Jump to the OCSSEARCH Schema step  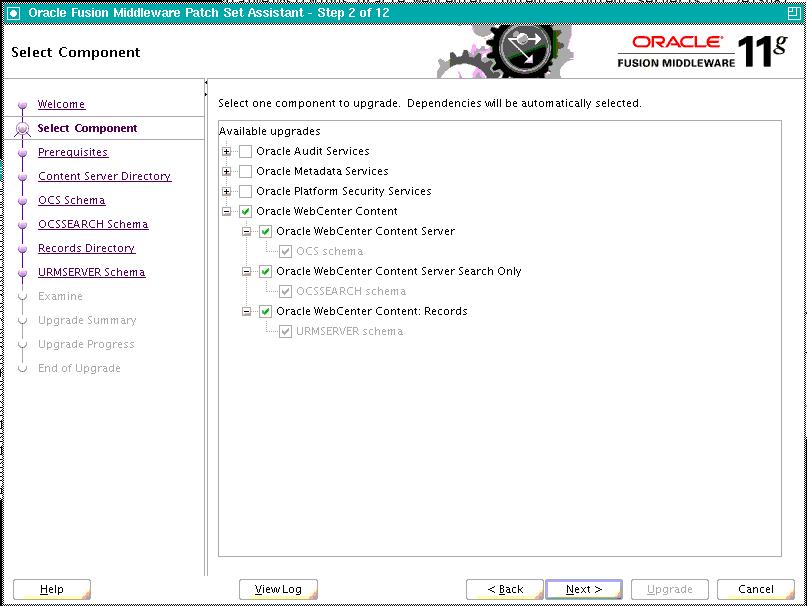click(x=93, y=224)
